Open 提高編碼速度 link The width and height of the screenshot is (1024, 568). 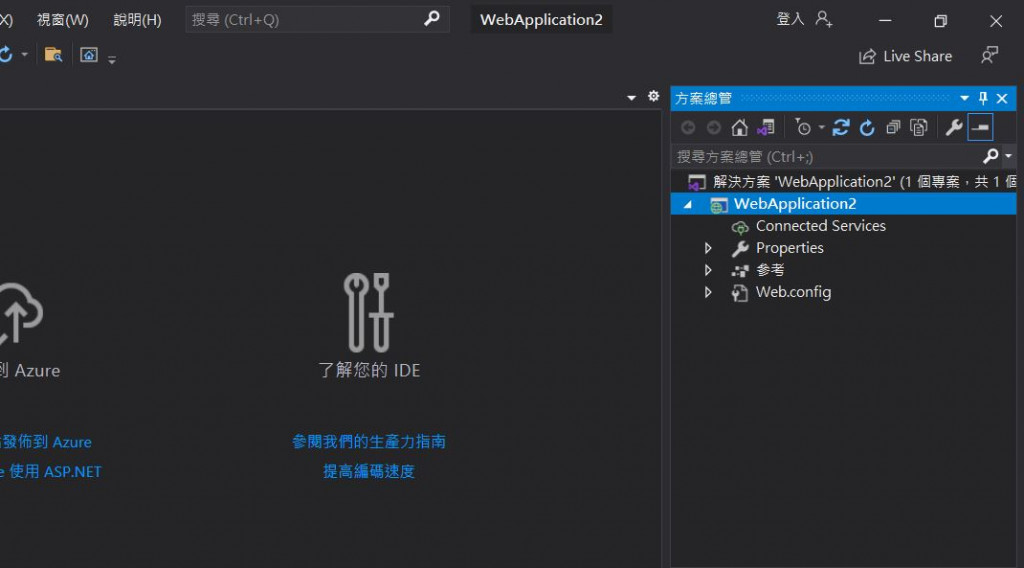click(x=369, y=471)
